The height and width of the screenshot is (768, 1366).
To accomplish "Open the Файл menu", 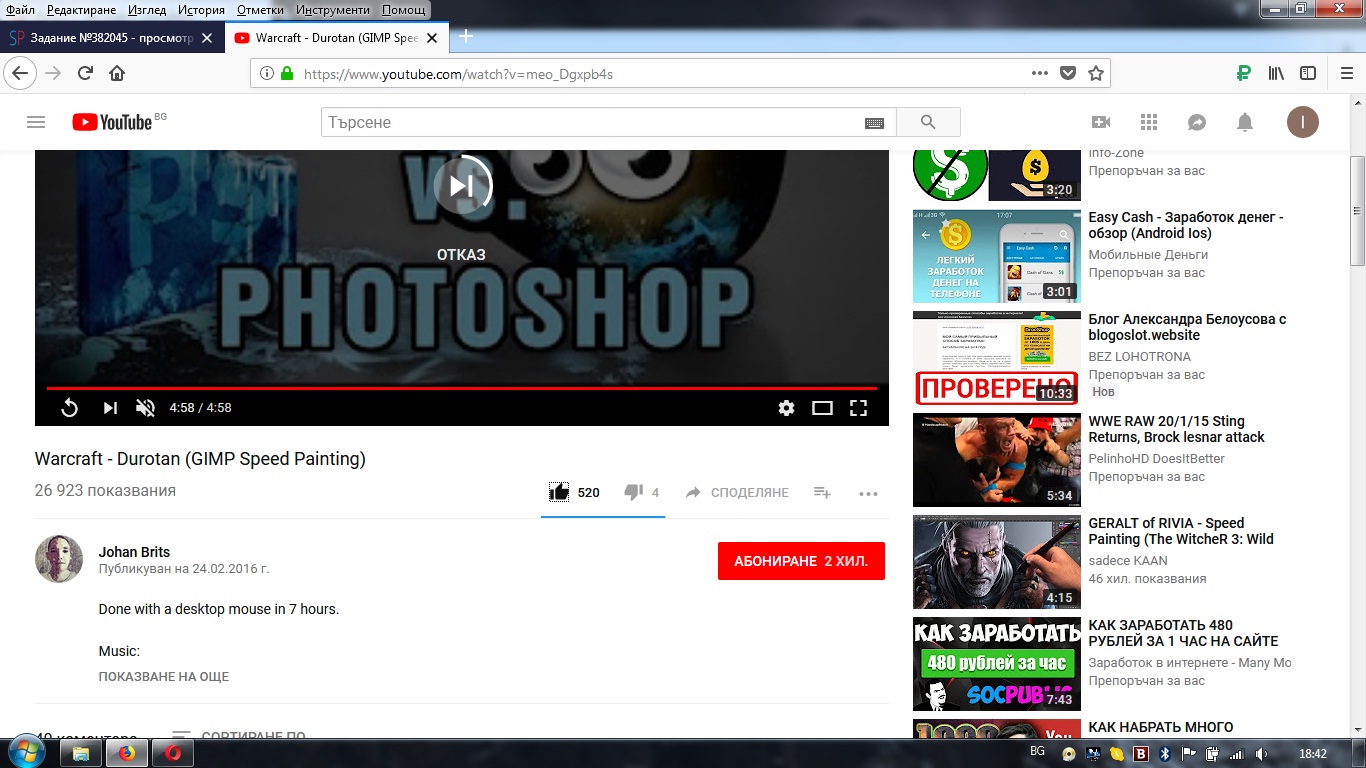I will [20, 10].
